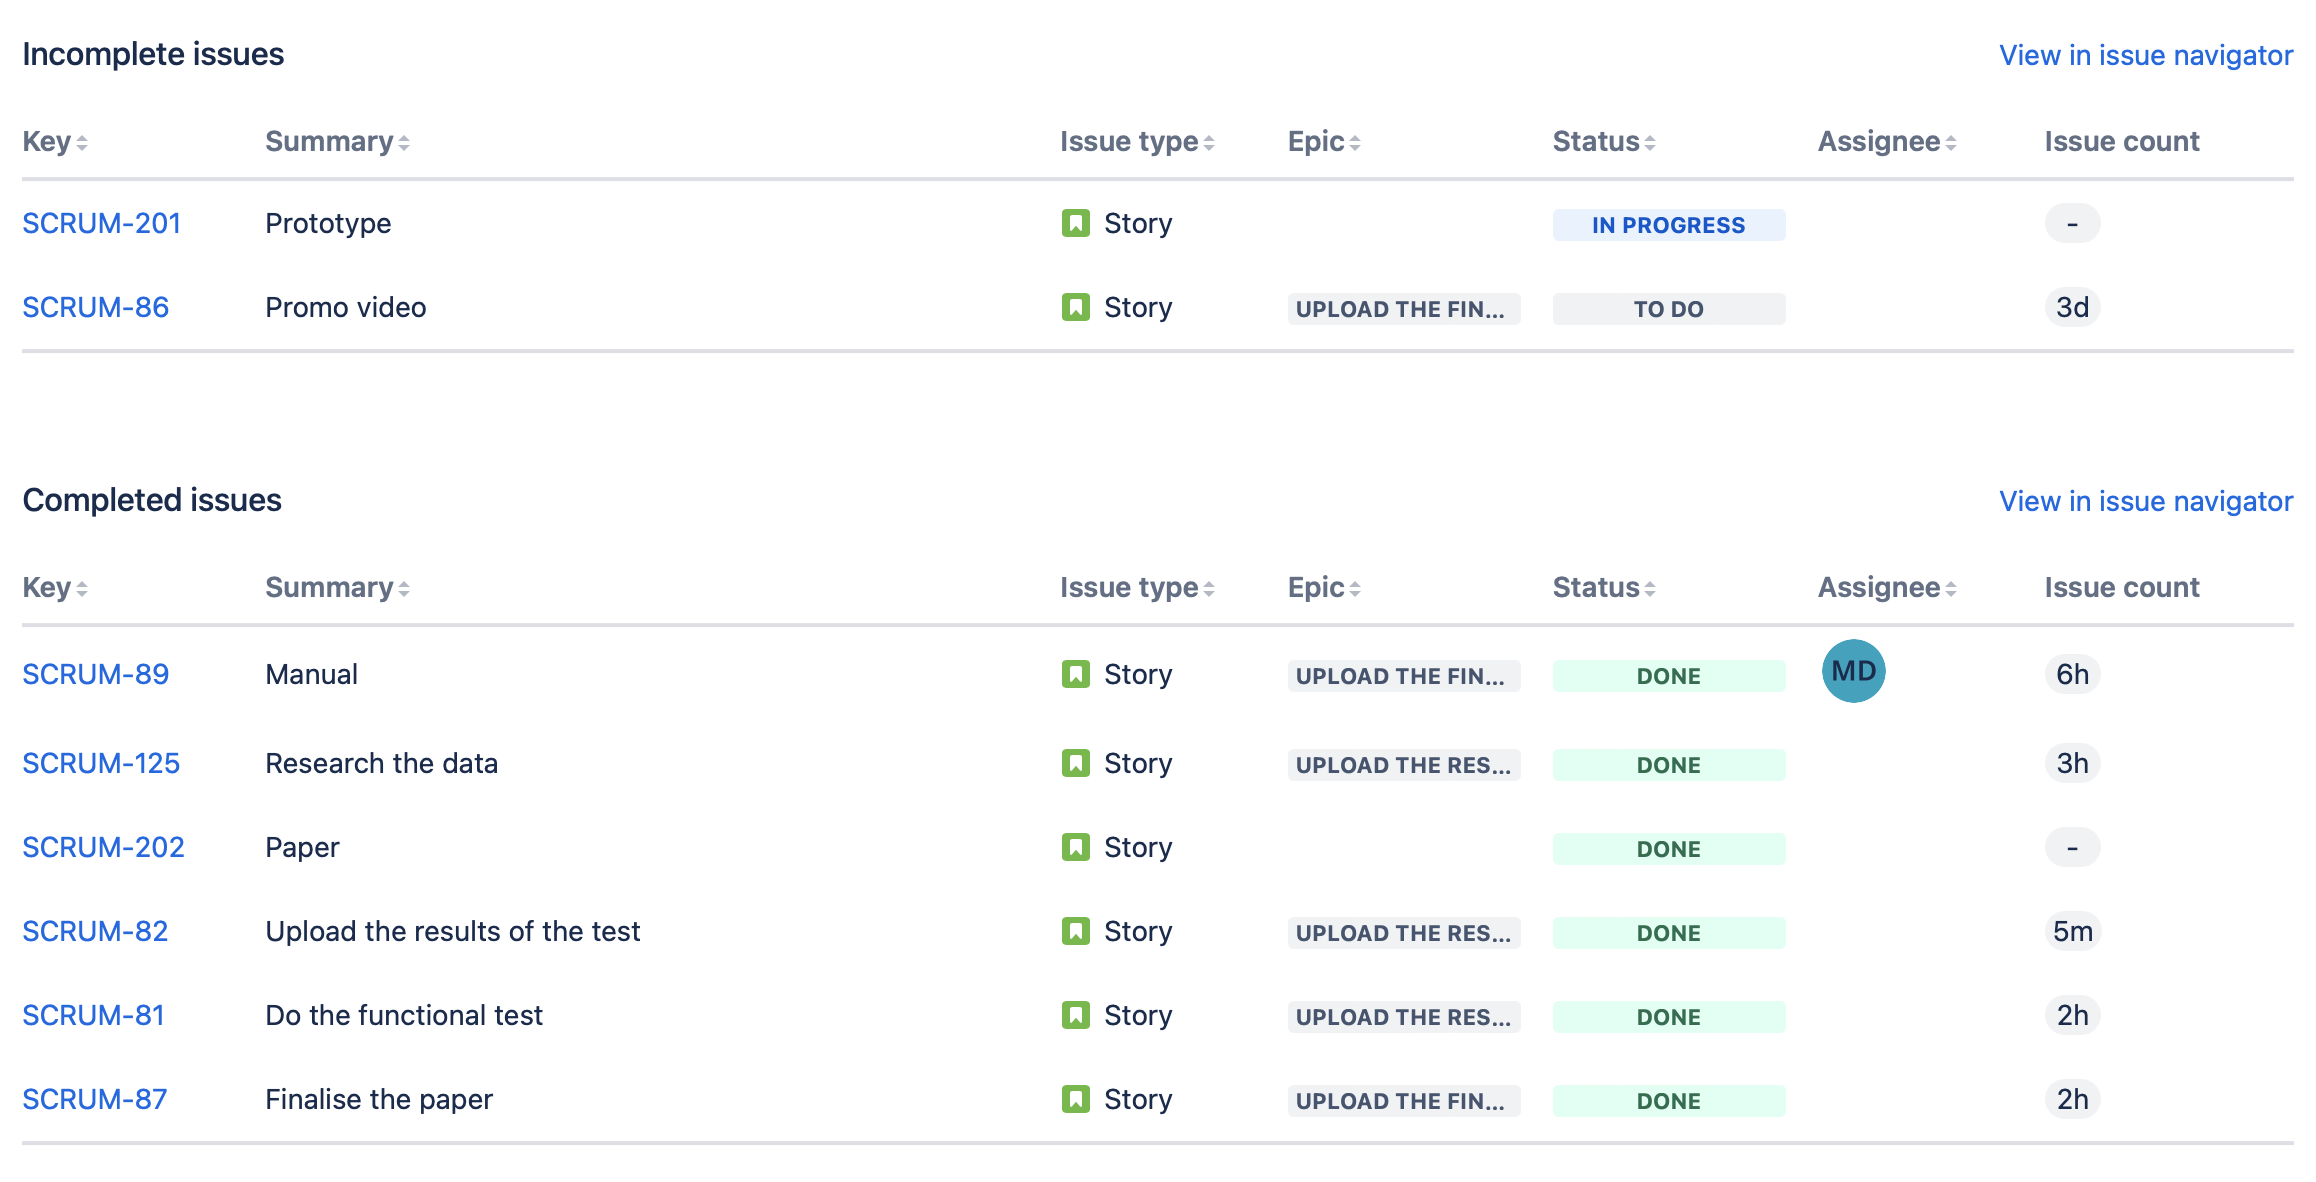Click Story icon for SCRUM-201 Prototype
Viewport: 2316px width, 1182px height.
[x=1075, y=223]
